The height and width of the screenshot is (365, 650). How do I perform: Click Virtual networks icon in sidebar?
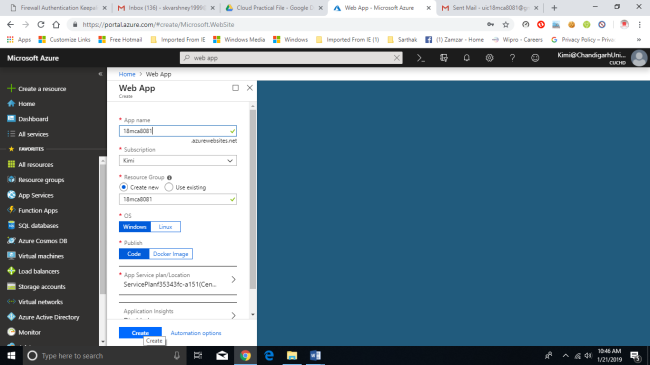(x=11, y=302)
